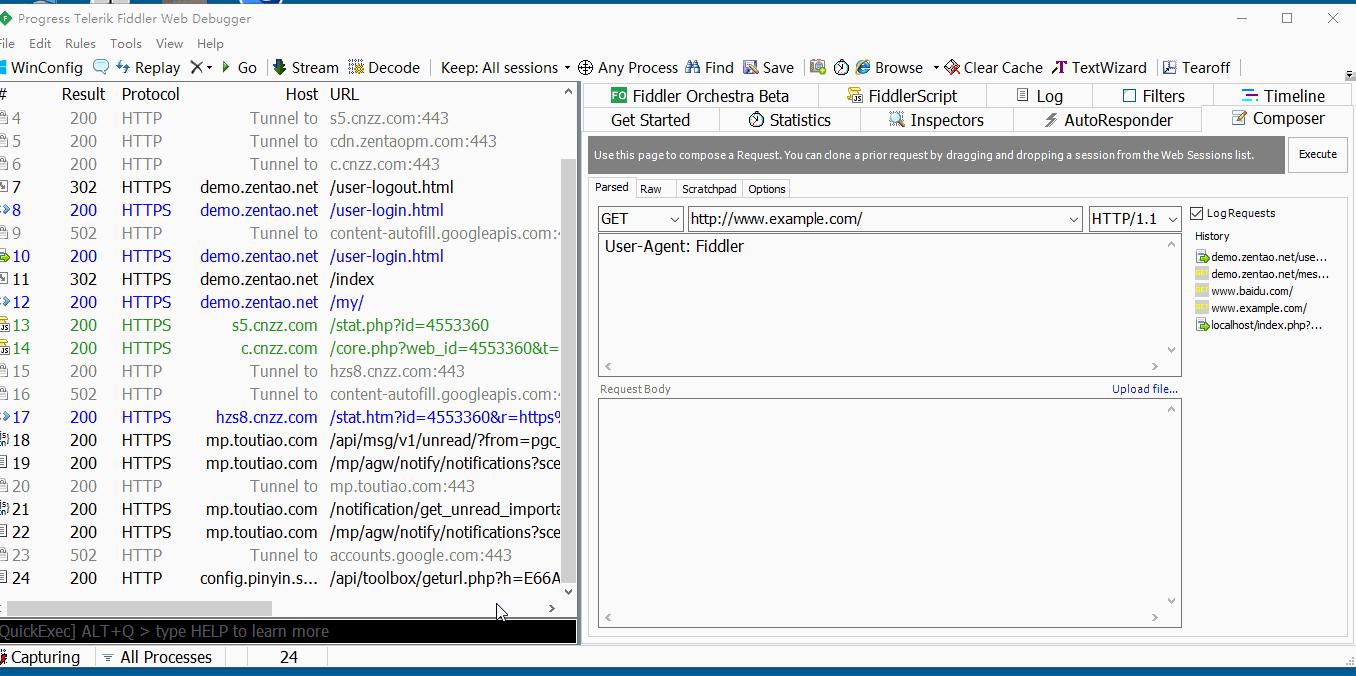1356x676 pixels.
Task: Toggle Capturing in the status bar
Action: (40, 657)
